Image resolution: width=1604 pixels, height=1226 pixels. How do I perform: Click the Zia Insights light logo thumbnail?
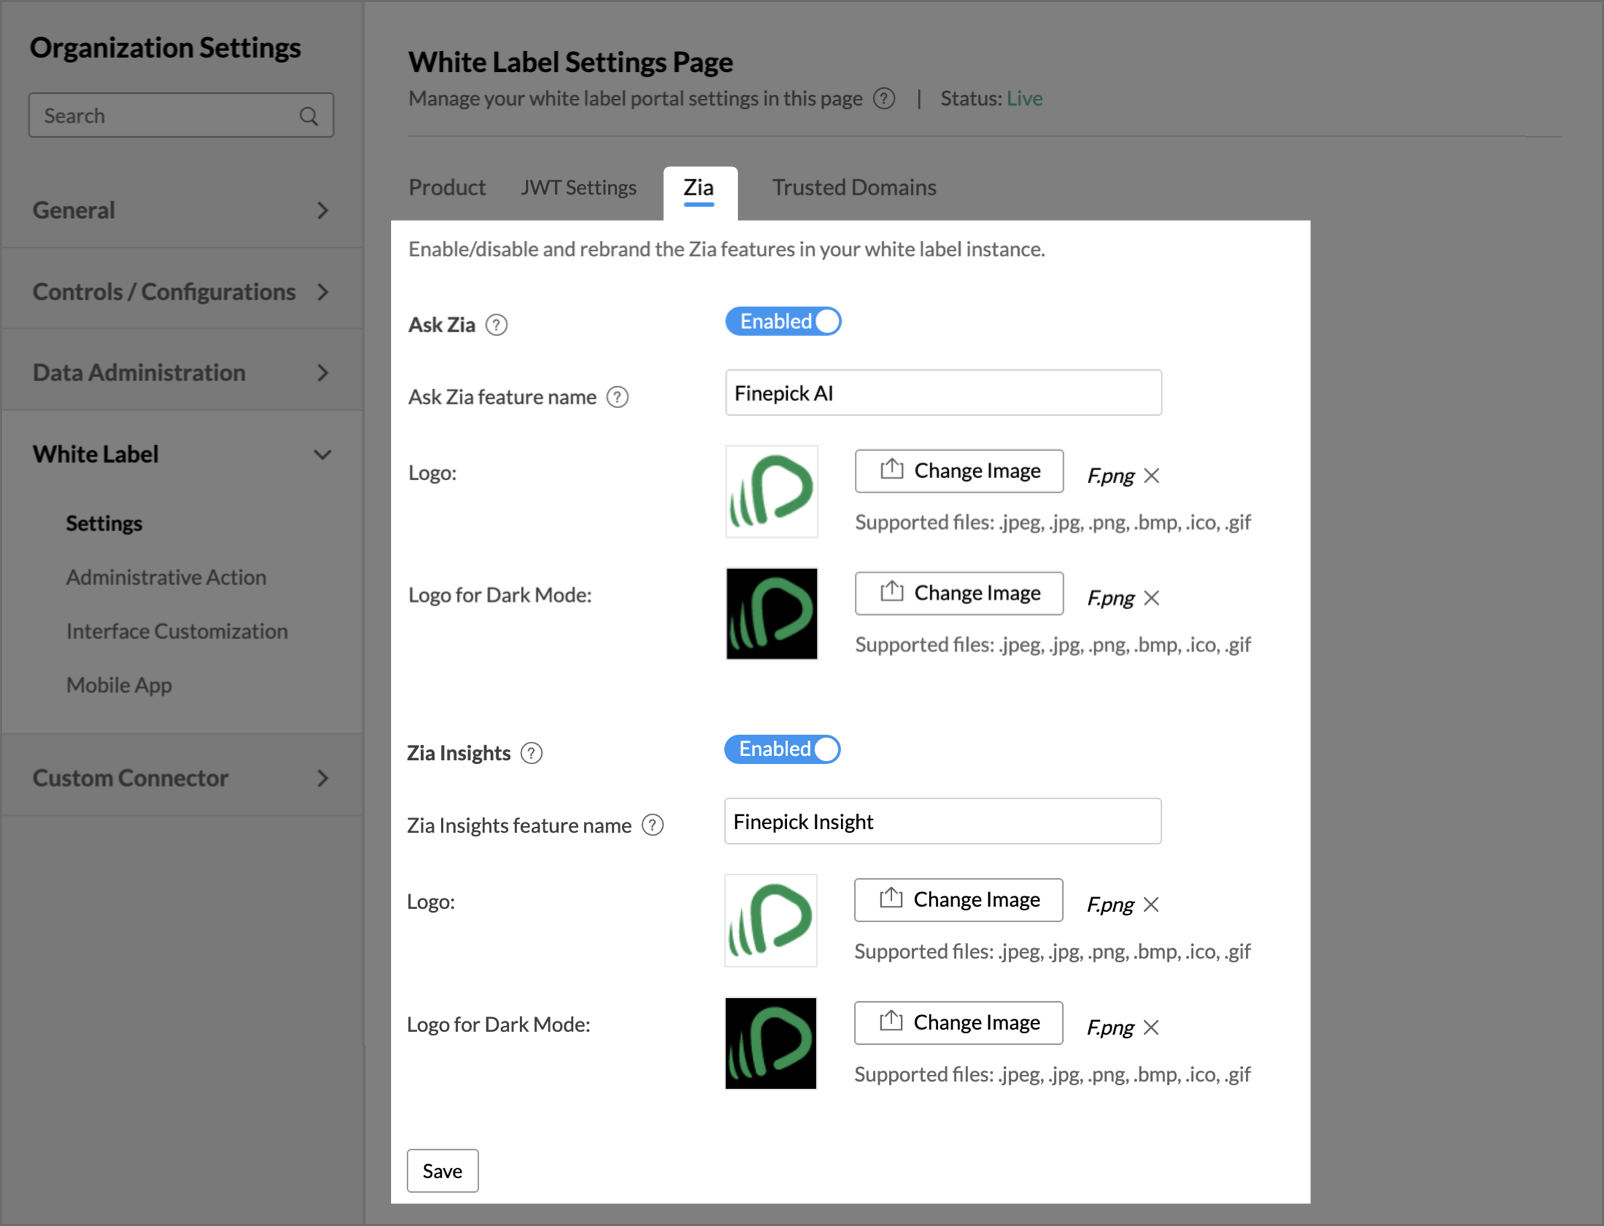(770, 921)
